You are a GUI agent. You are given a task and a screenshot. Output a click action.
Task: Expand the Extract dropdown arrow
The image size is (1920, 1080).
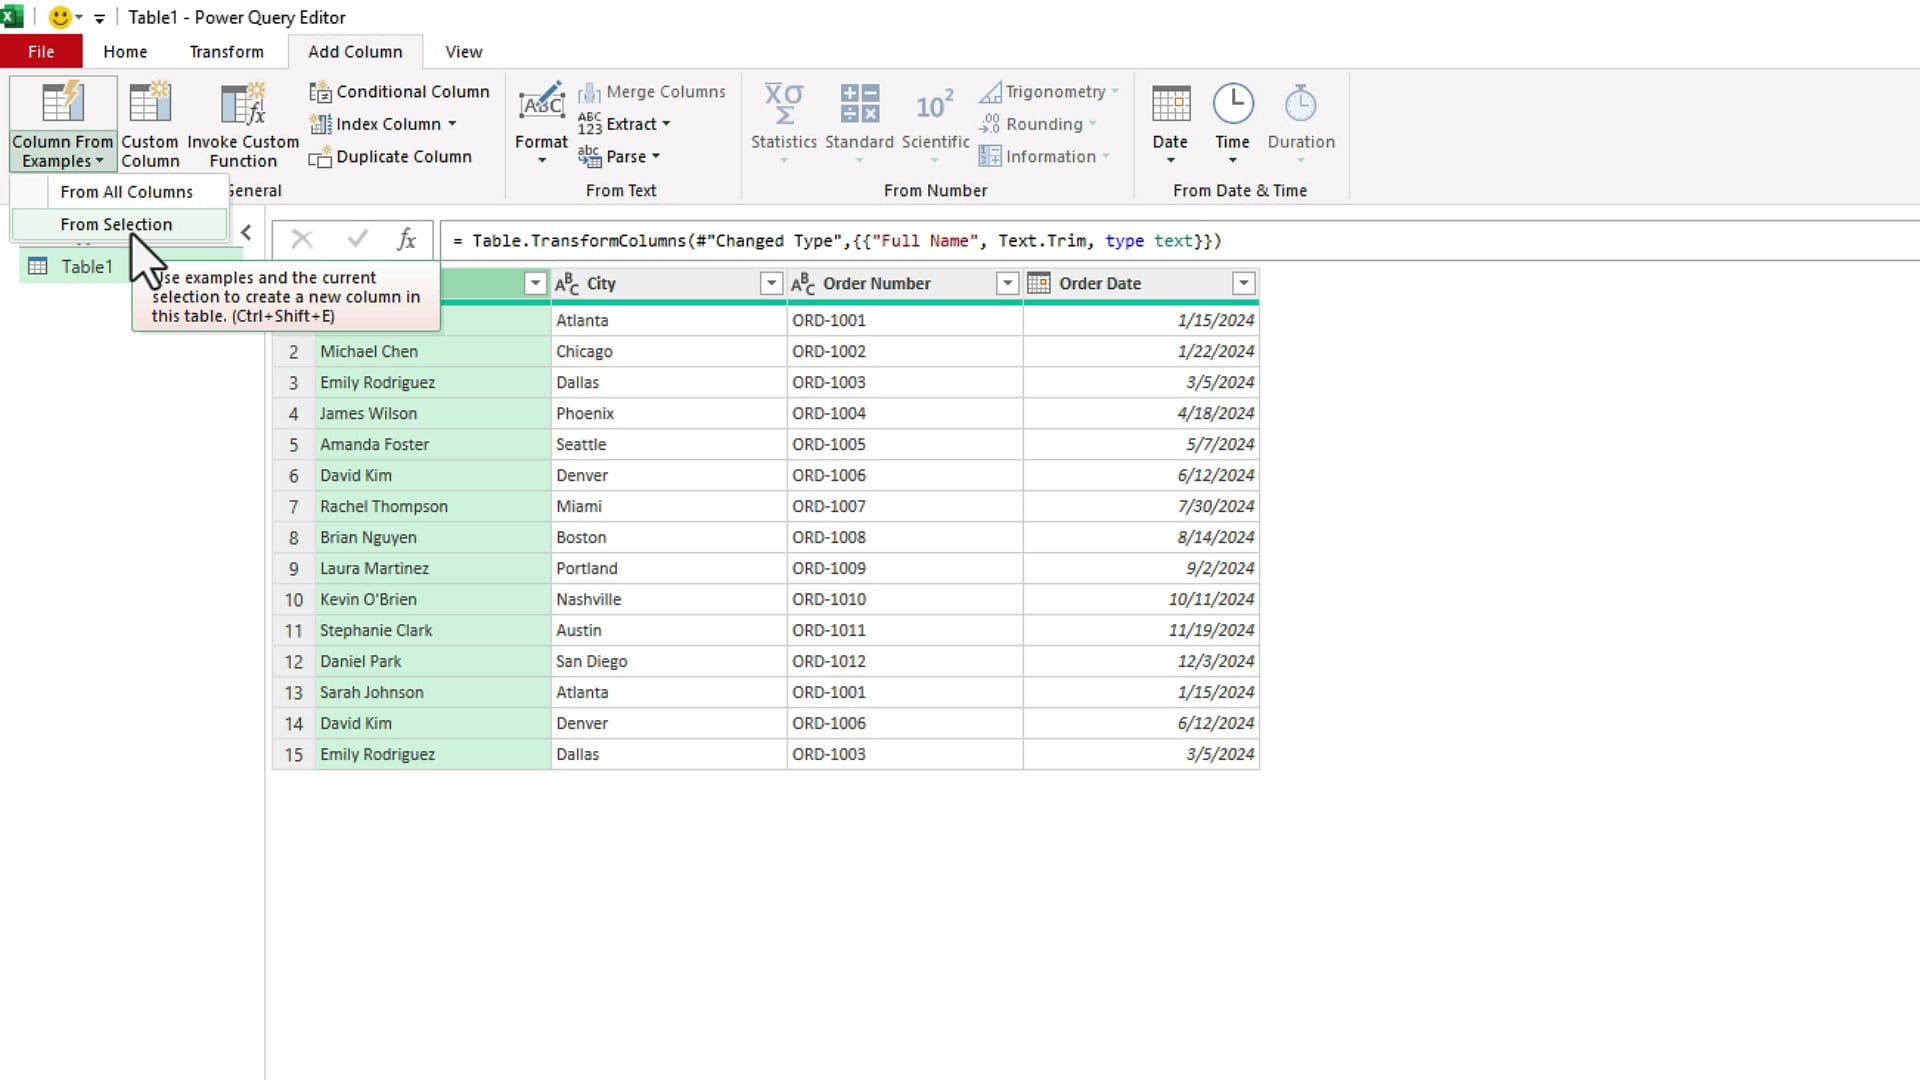(666, 124)
